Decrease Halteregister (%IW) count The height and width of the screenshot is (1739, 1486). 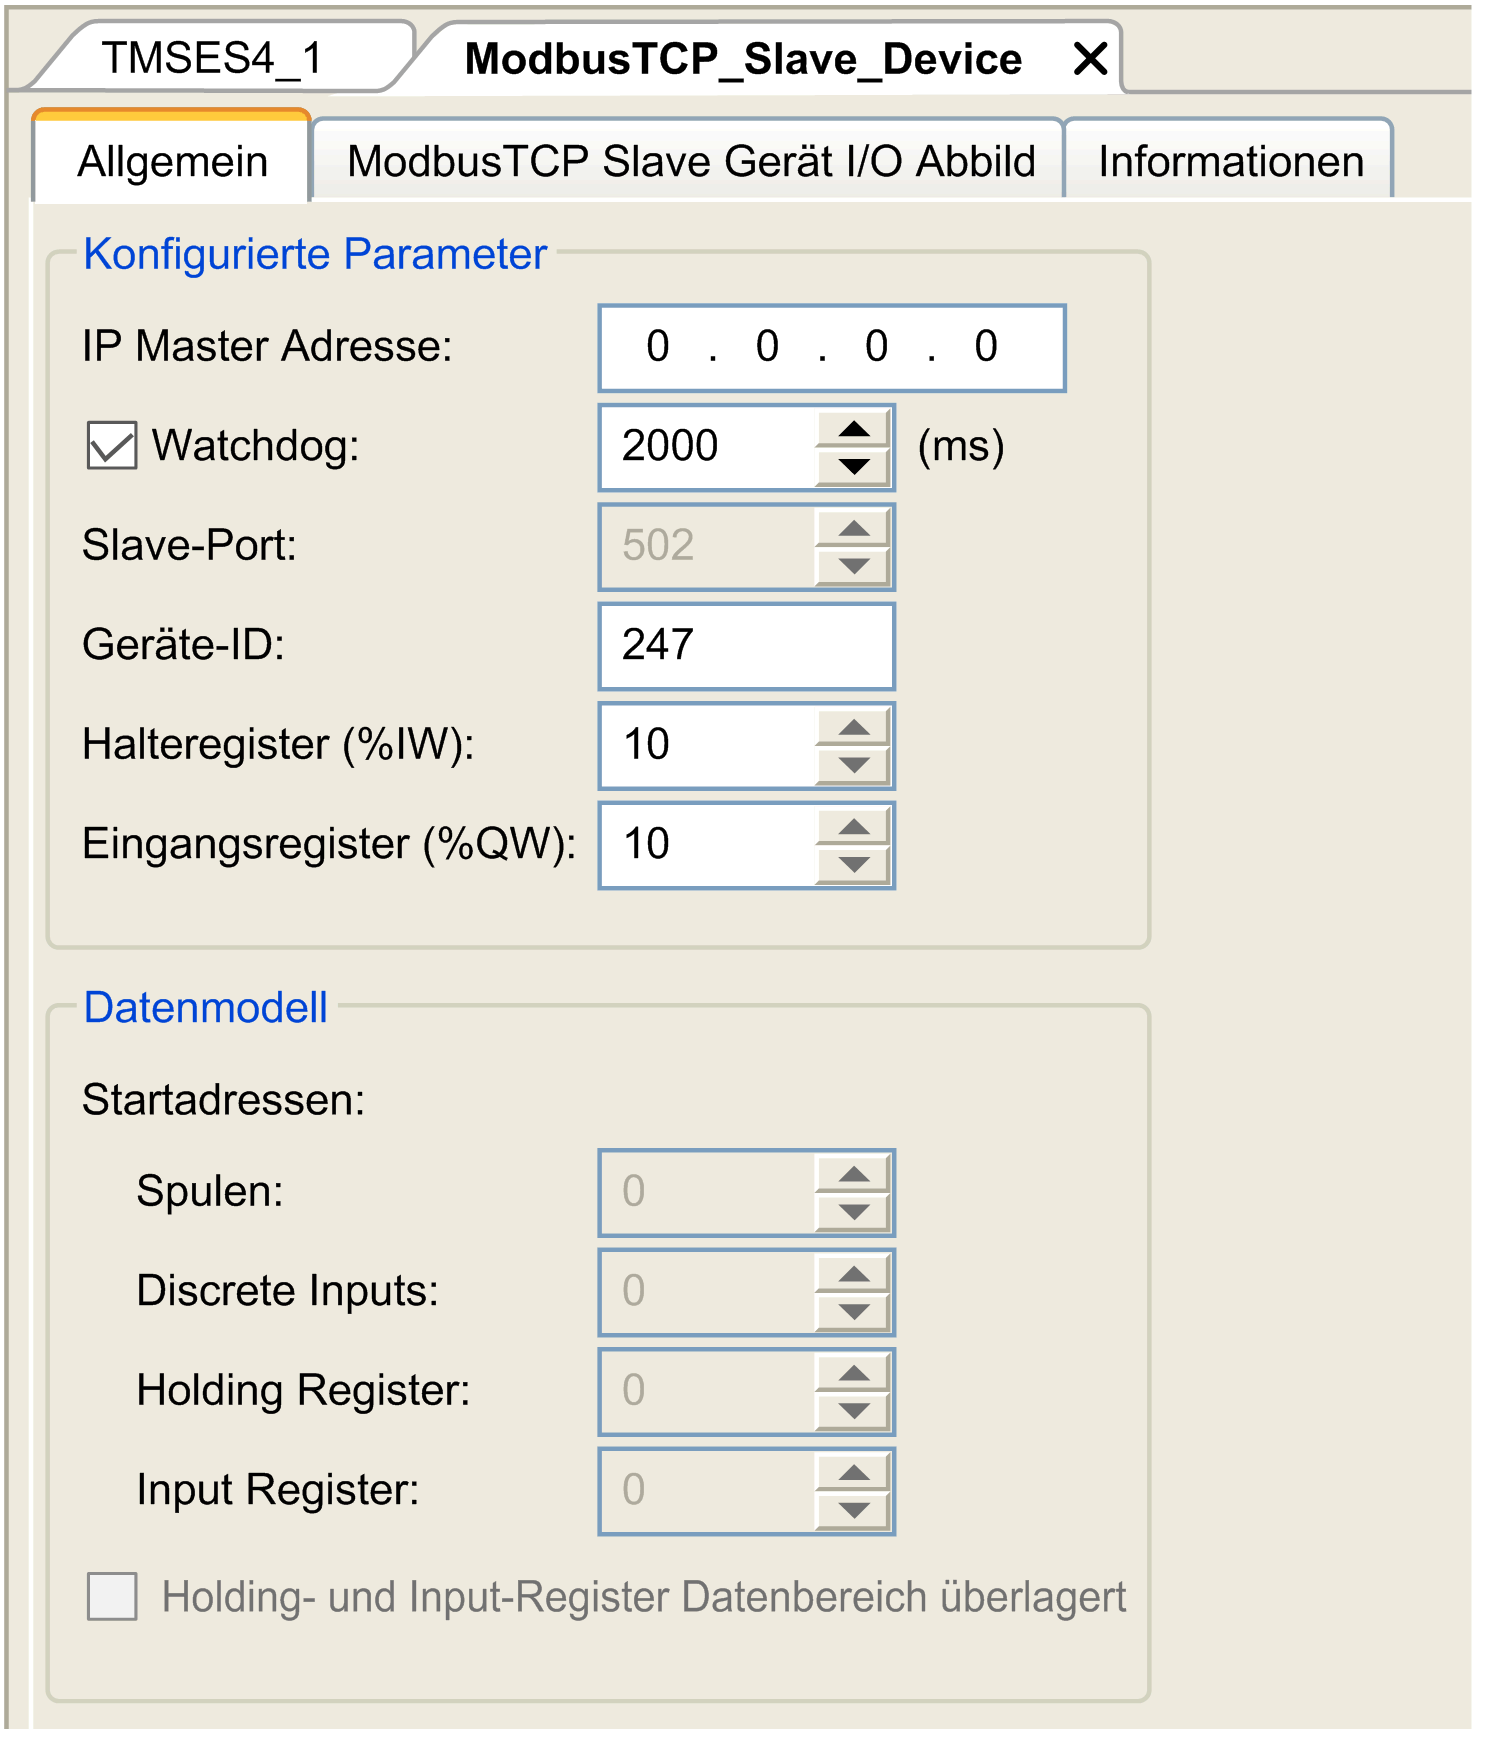[853, 765]
